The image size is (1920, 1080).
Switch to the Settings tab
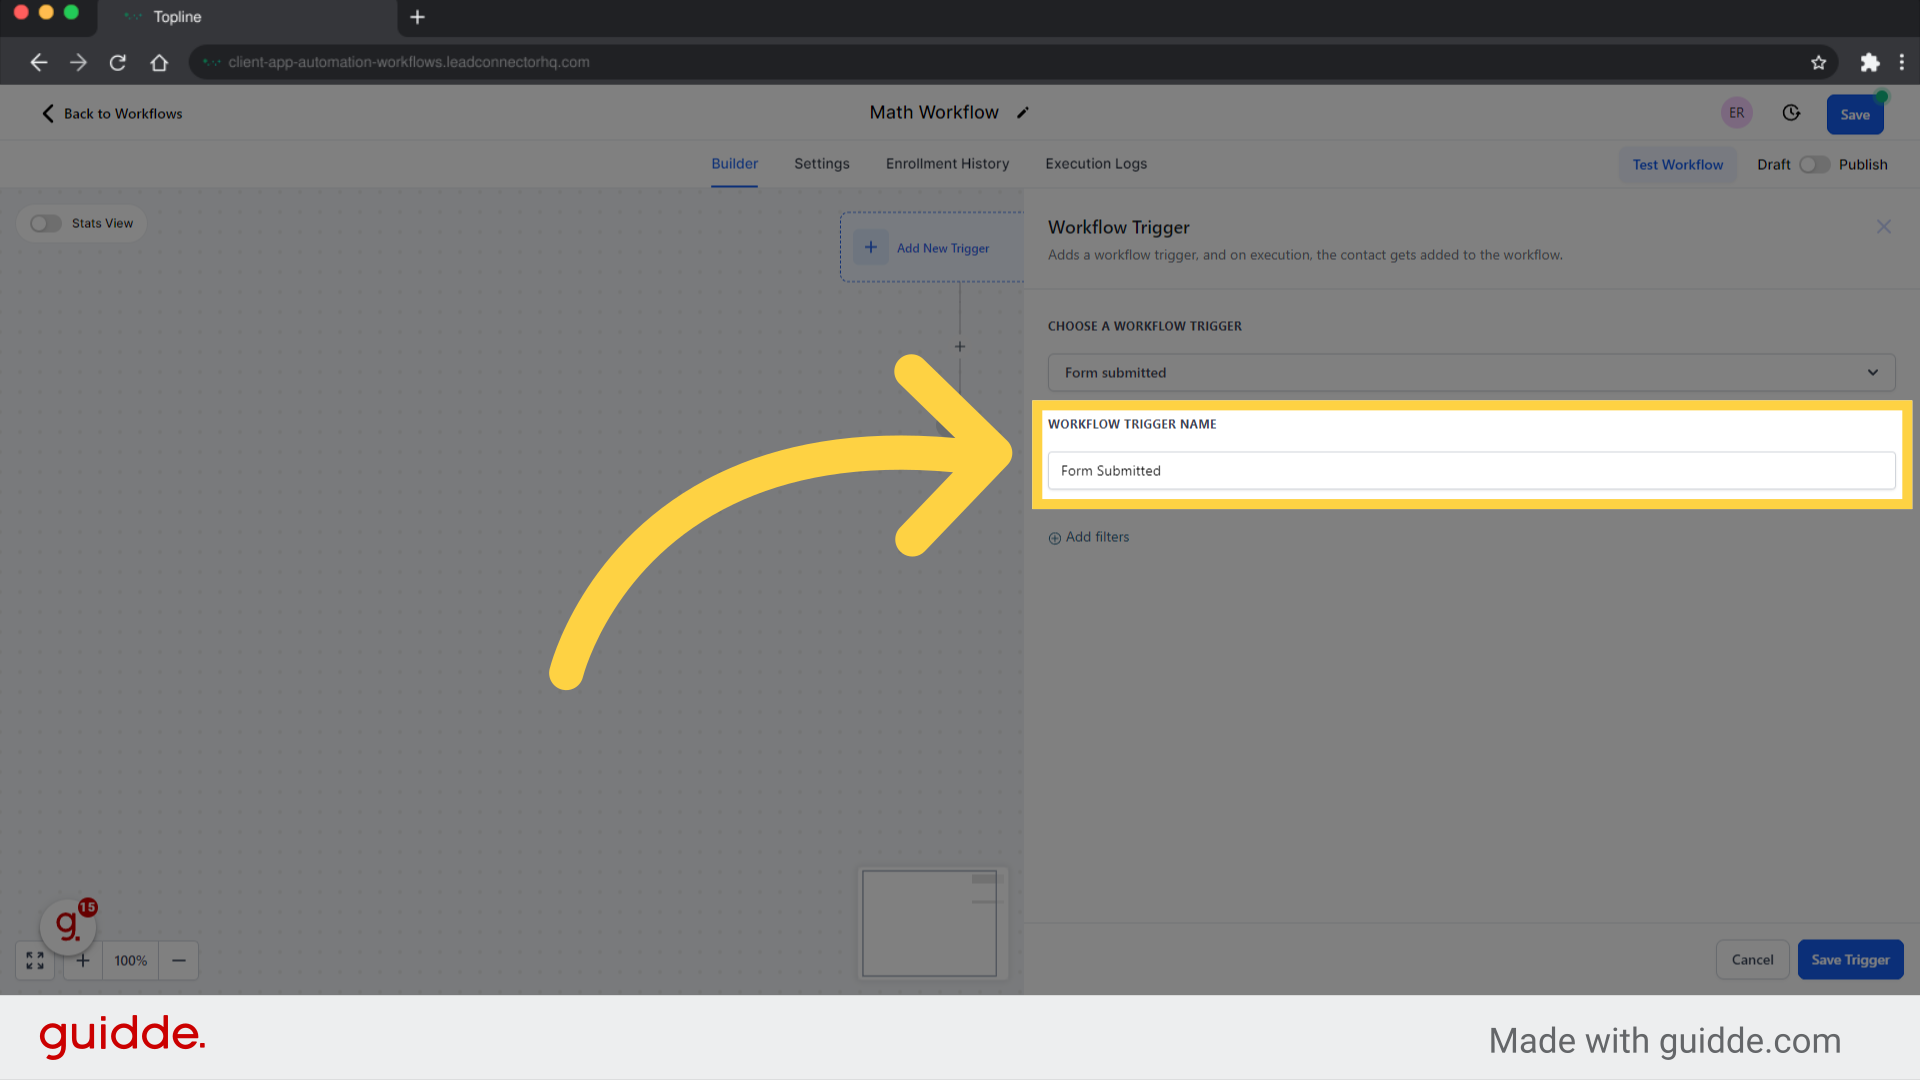(822, 164)
